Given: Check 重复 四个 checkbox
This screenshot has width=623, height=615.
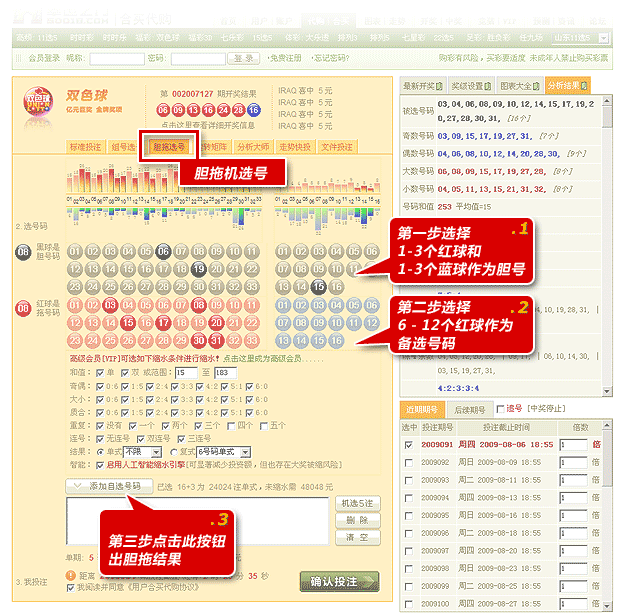Looking at the screenshot, I should pos(231,426).
